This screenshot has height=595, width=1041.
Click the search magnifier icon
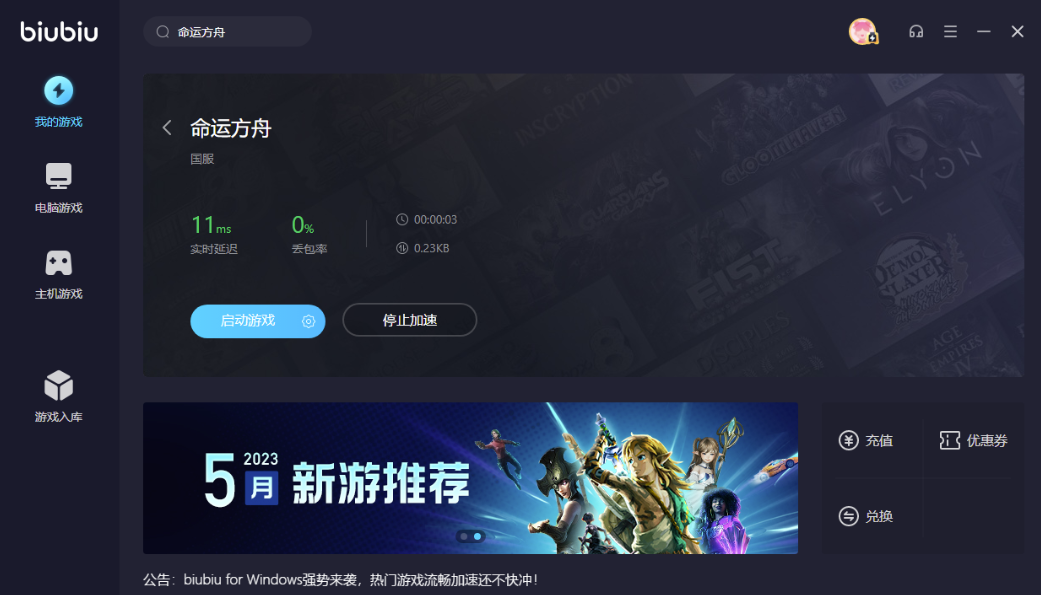click(163, 32)
